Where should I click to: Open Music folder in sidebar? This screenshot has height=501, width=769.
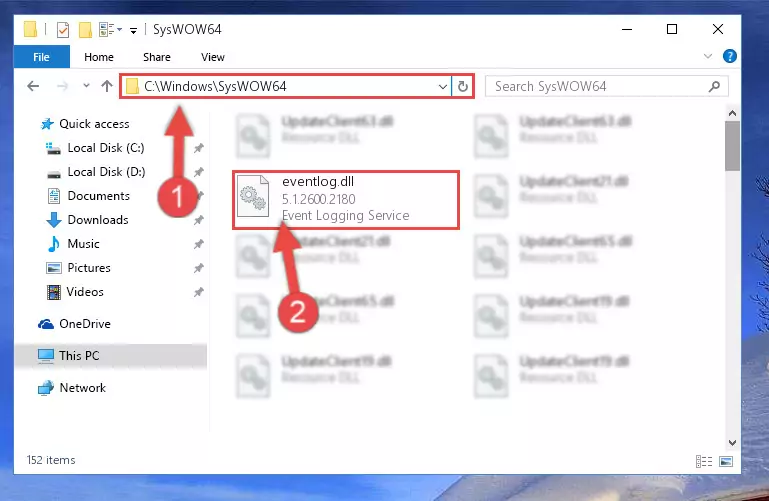point(83,244)
